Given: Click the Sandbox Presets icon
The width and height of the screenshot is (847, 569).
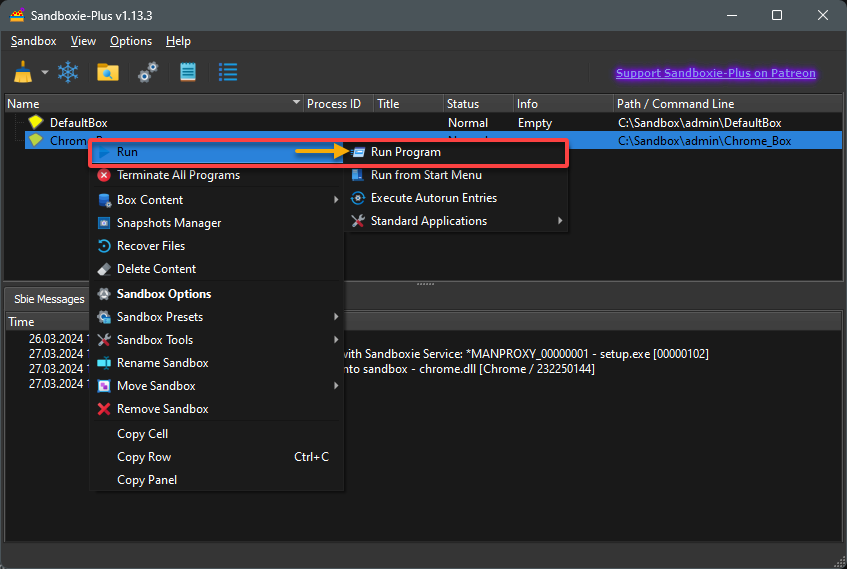Looking at the screenshot, I should 104,317.
